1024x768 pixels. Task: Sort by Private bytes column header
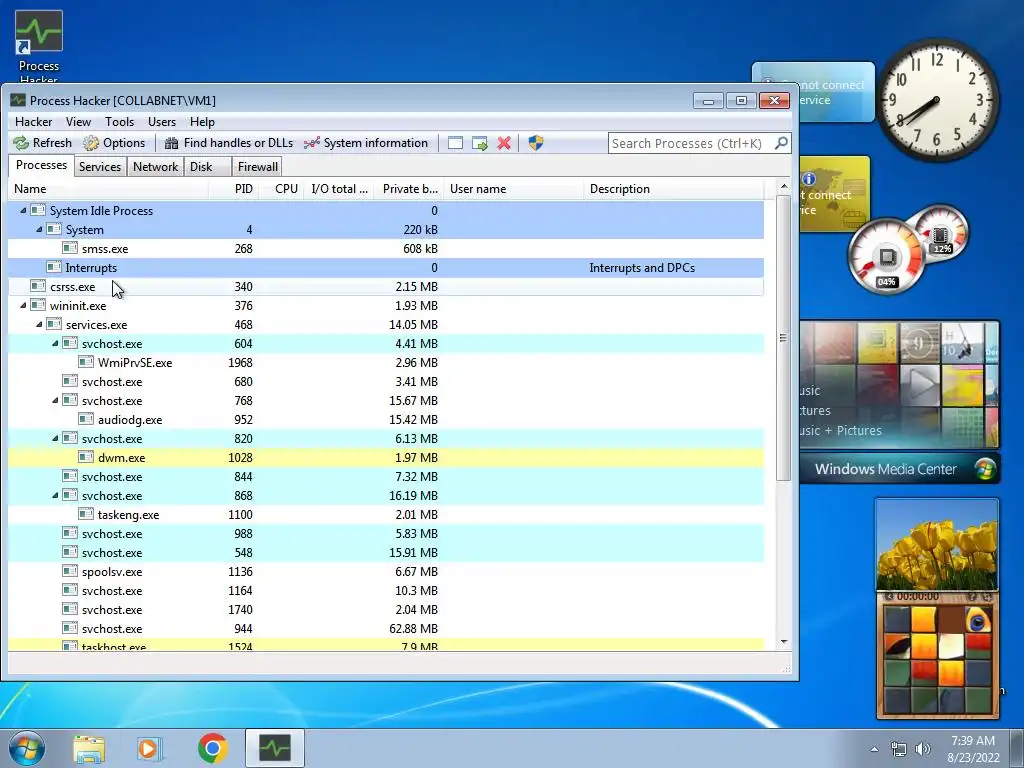coord(409,189)
